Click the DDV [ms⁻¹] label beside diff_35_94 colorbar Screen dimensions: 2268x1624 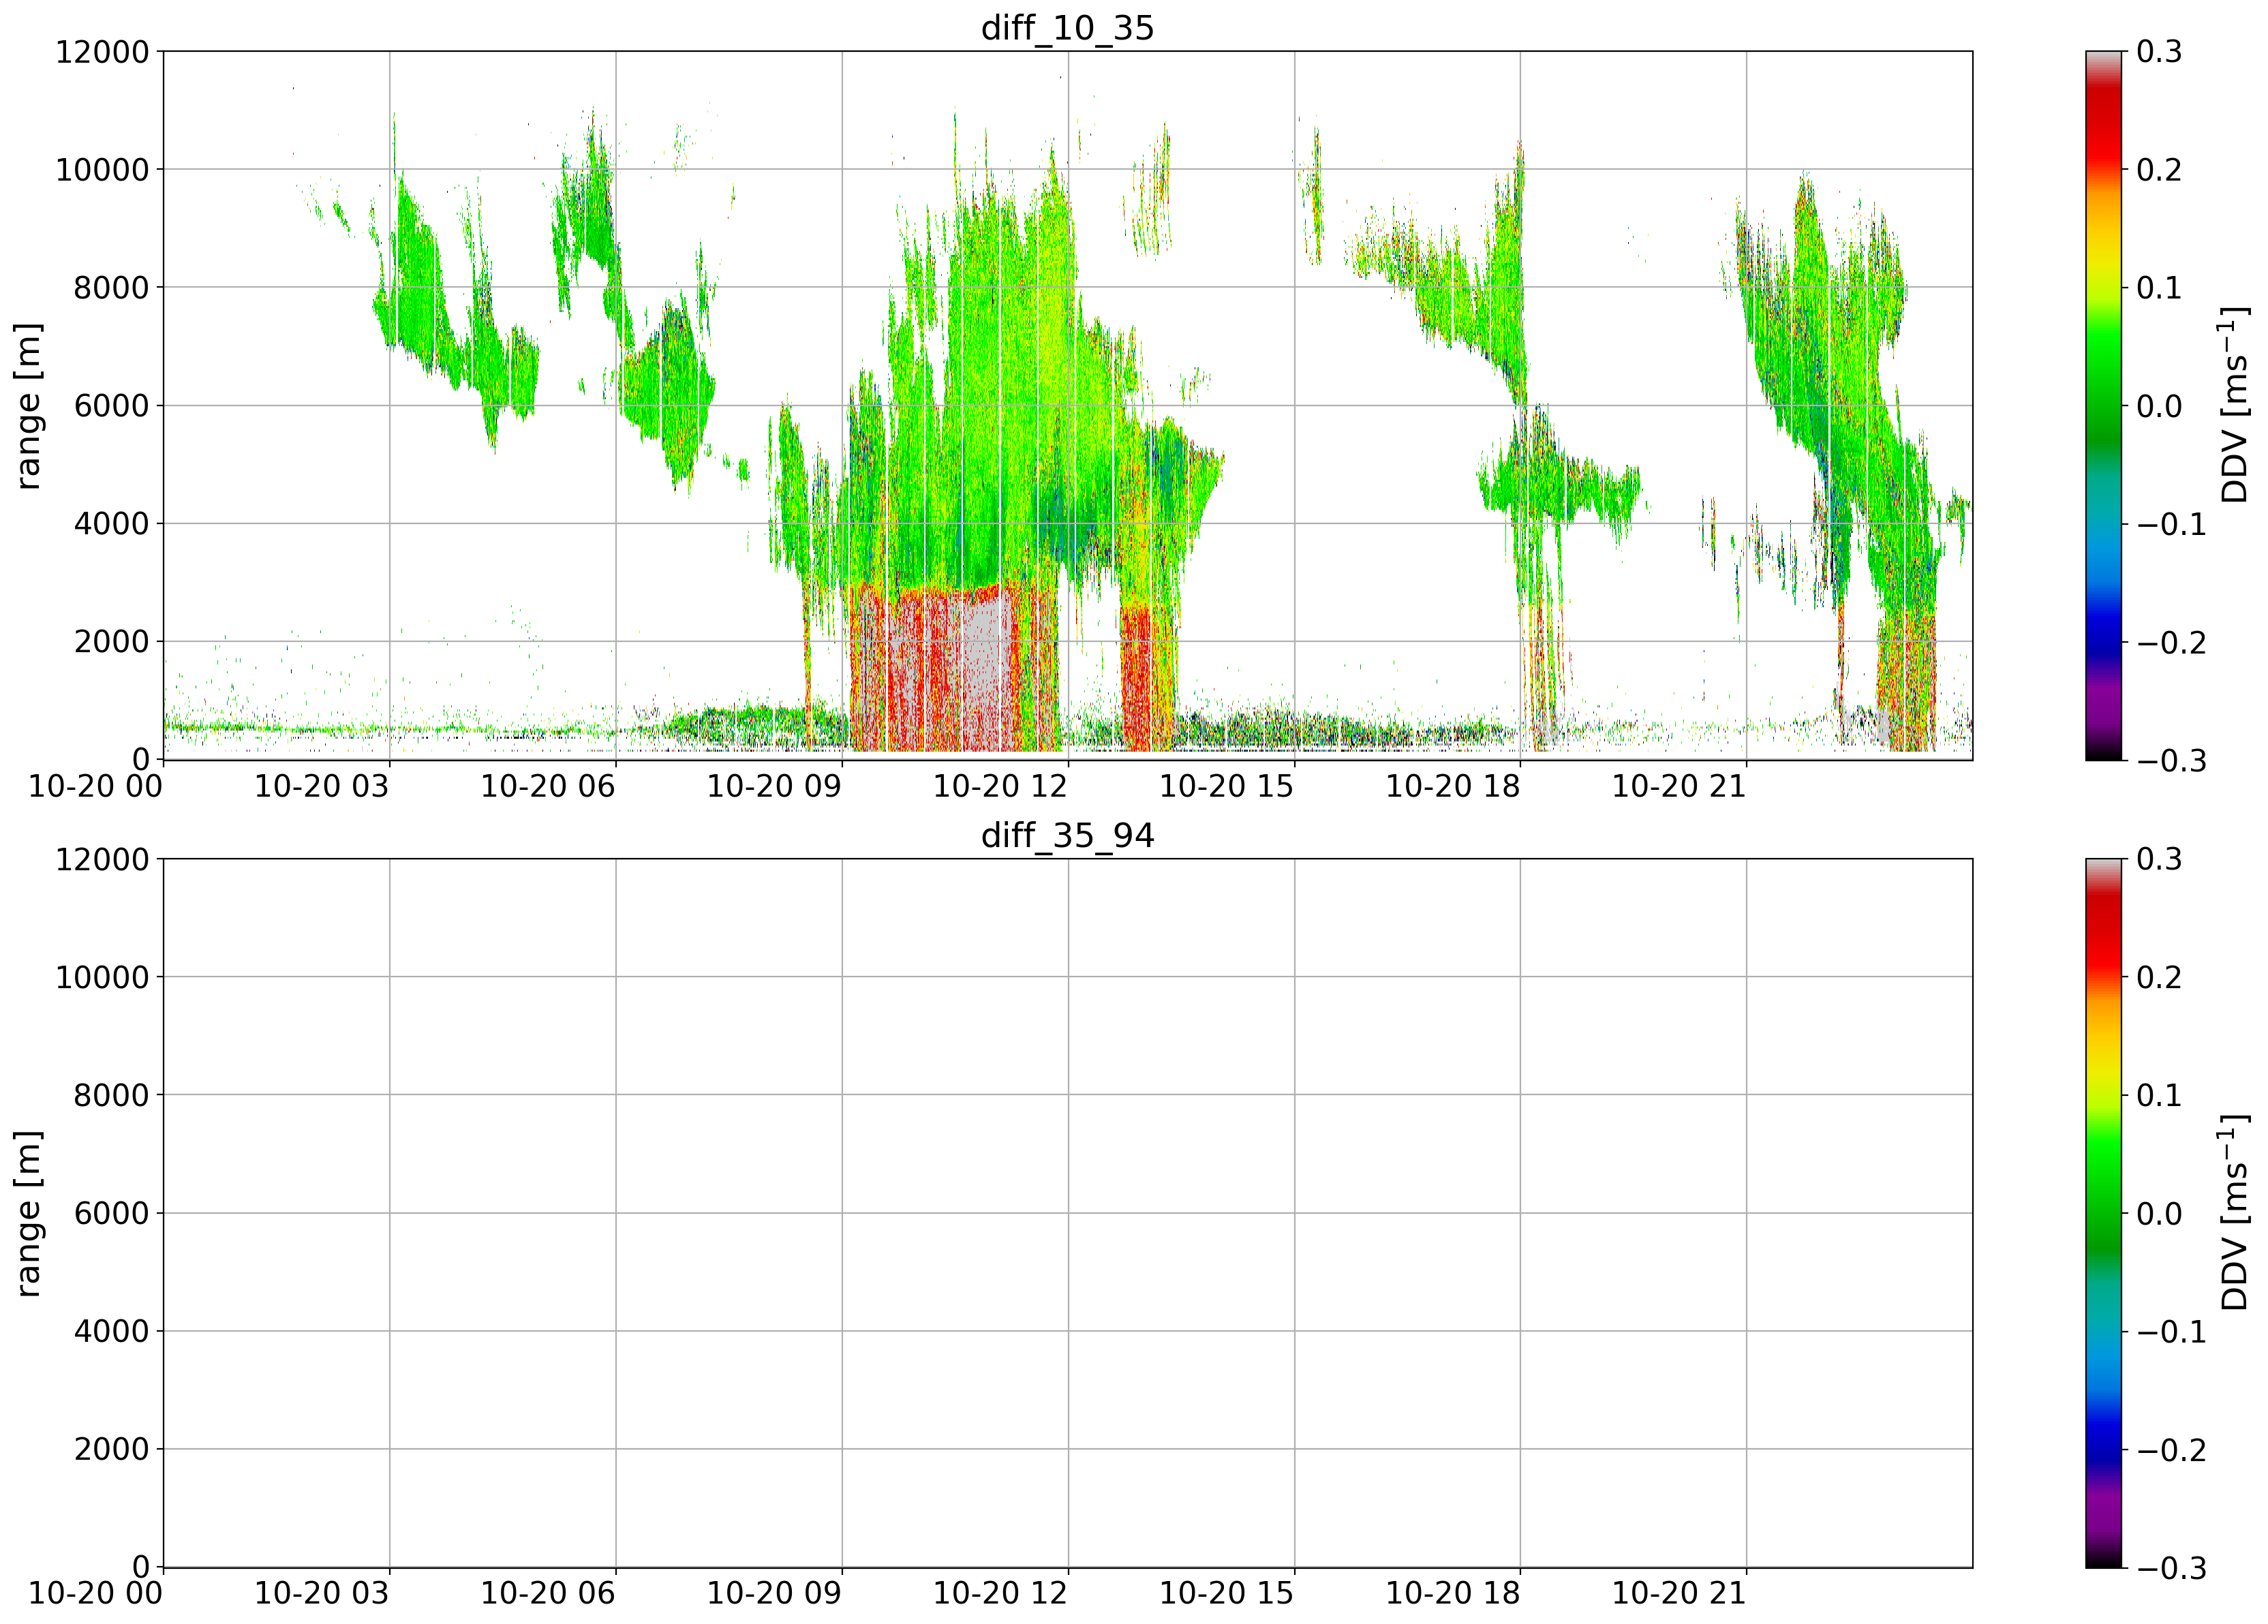click(2233, 1213)
